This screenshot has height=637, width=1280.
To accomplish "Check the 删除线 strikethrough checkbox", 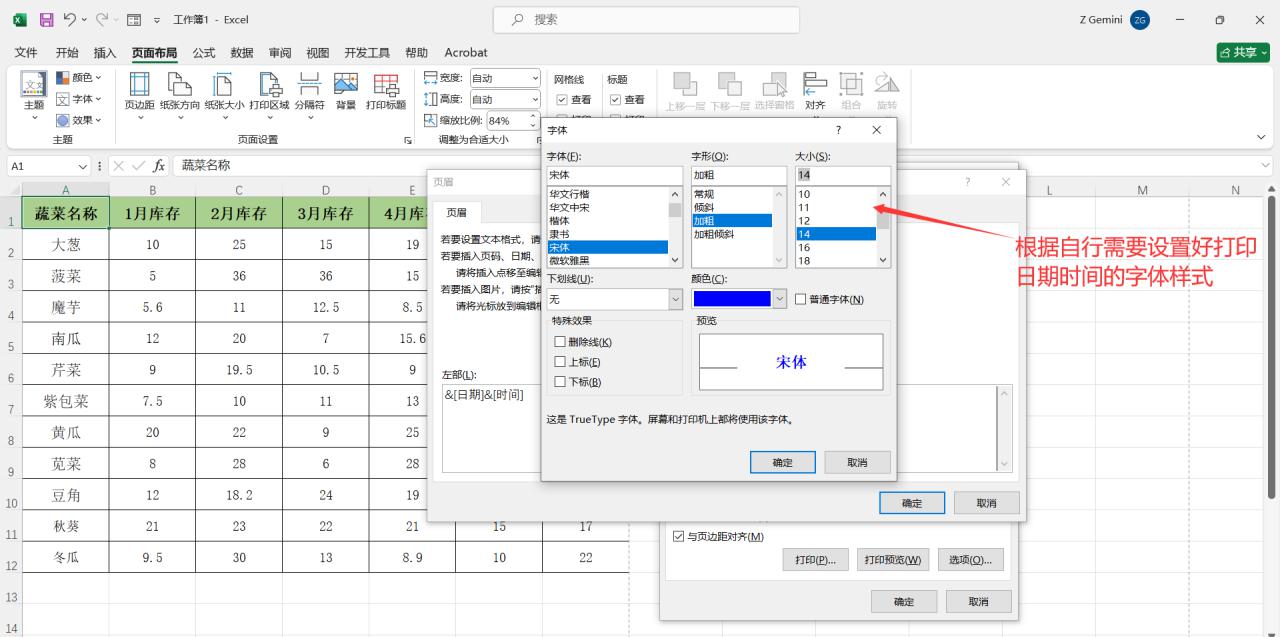I will coord(560,342).
